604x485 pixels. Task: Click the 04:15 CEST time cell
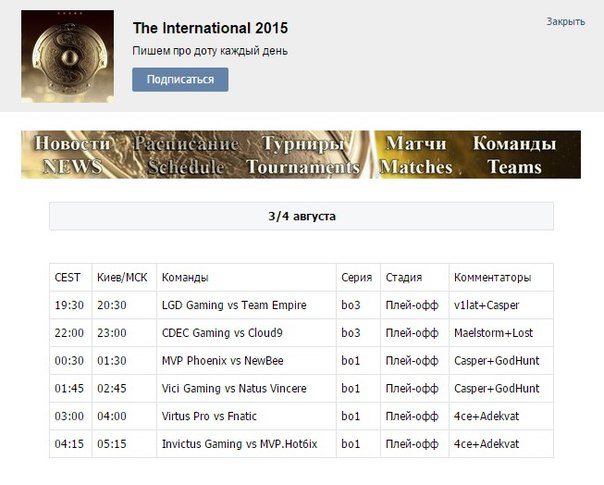pos(69,444)
